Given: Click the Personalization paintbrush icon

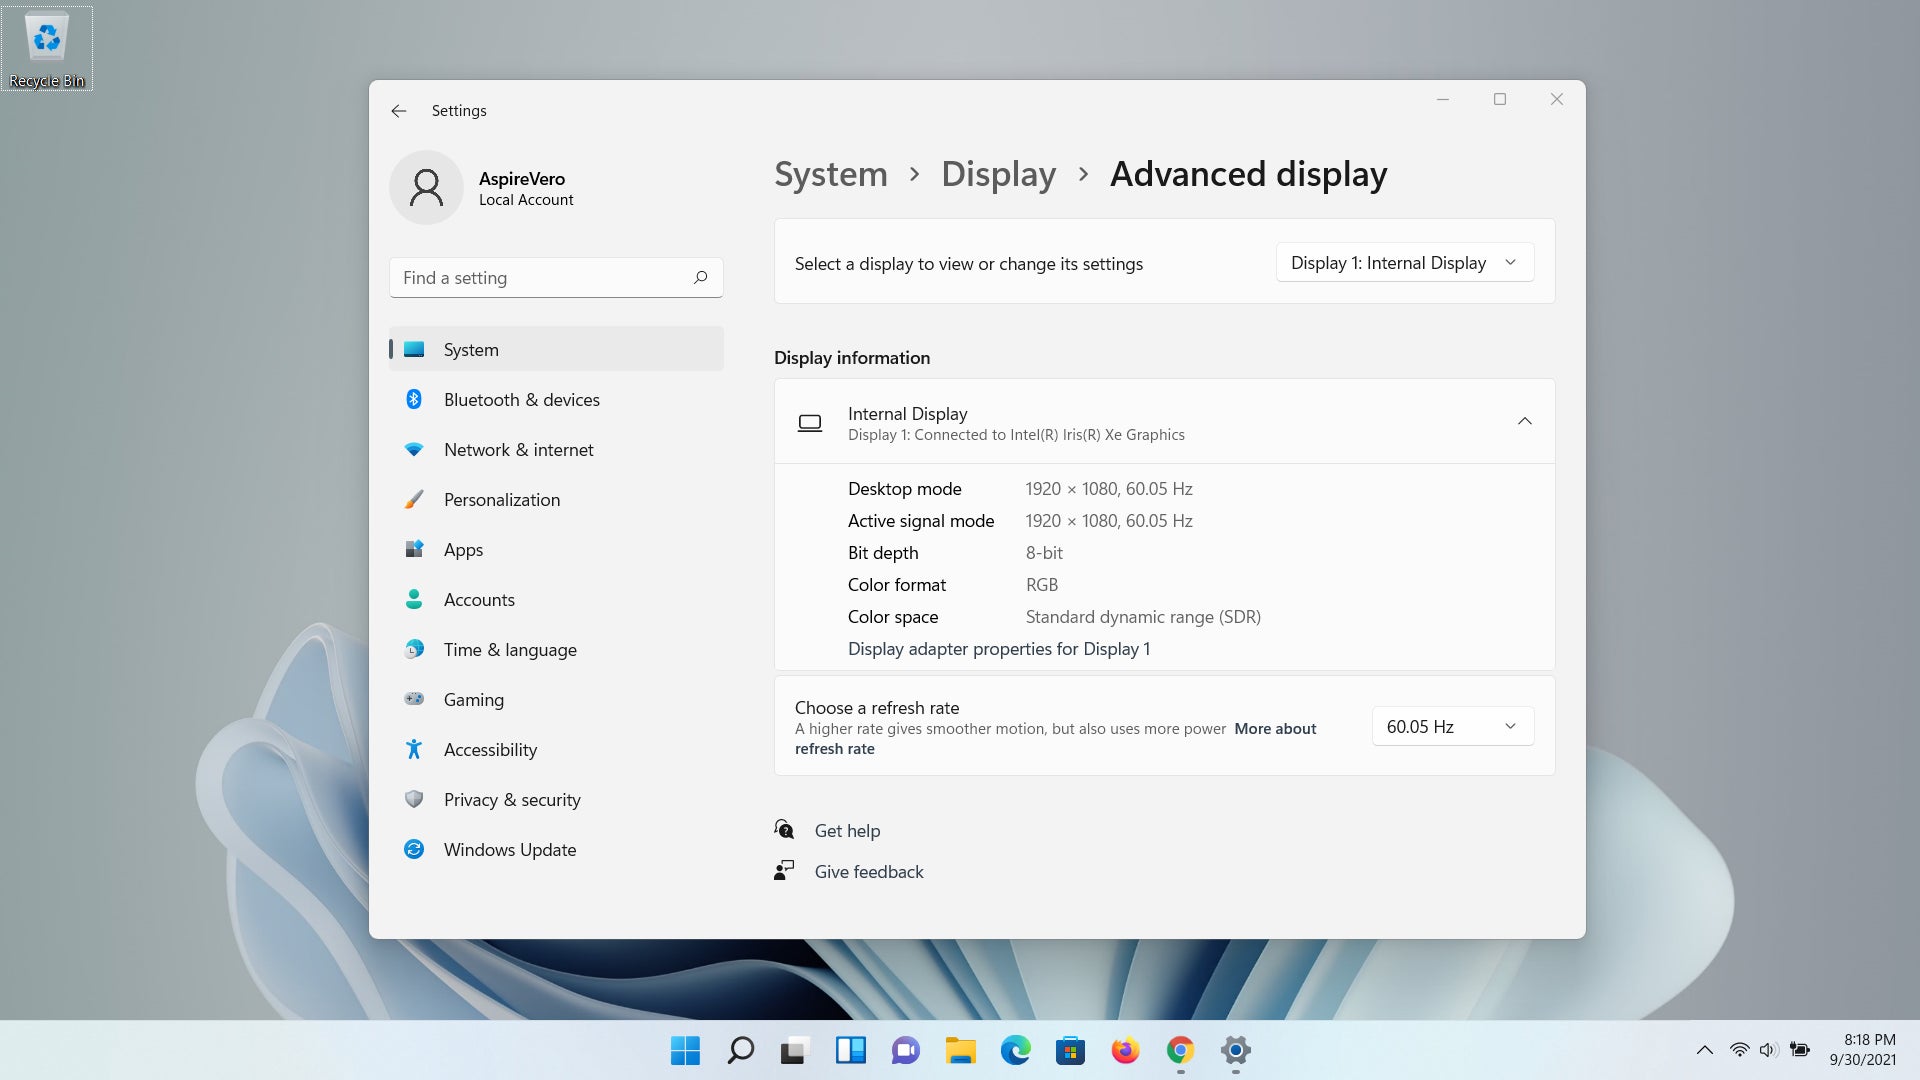Looking at the screenshot, I should point(414,500).
